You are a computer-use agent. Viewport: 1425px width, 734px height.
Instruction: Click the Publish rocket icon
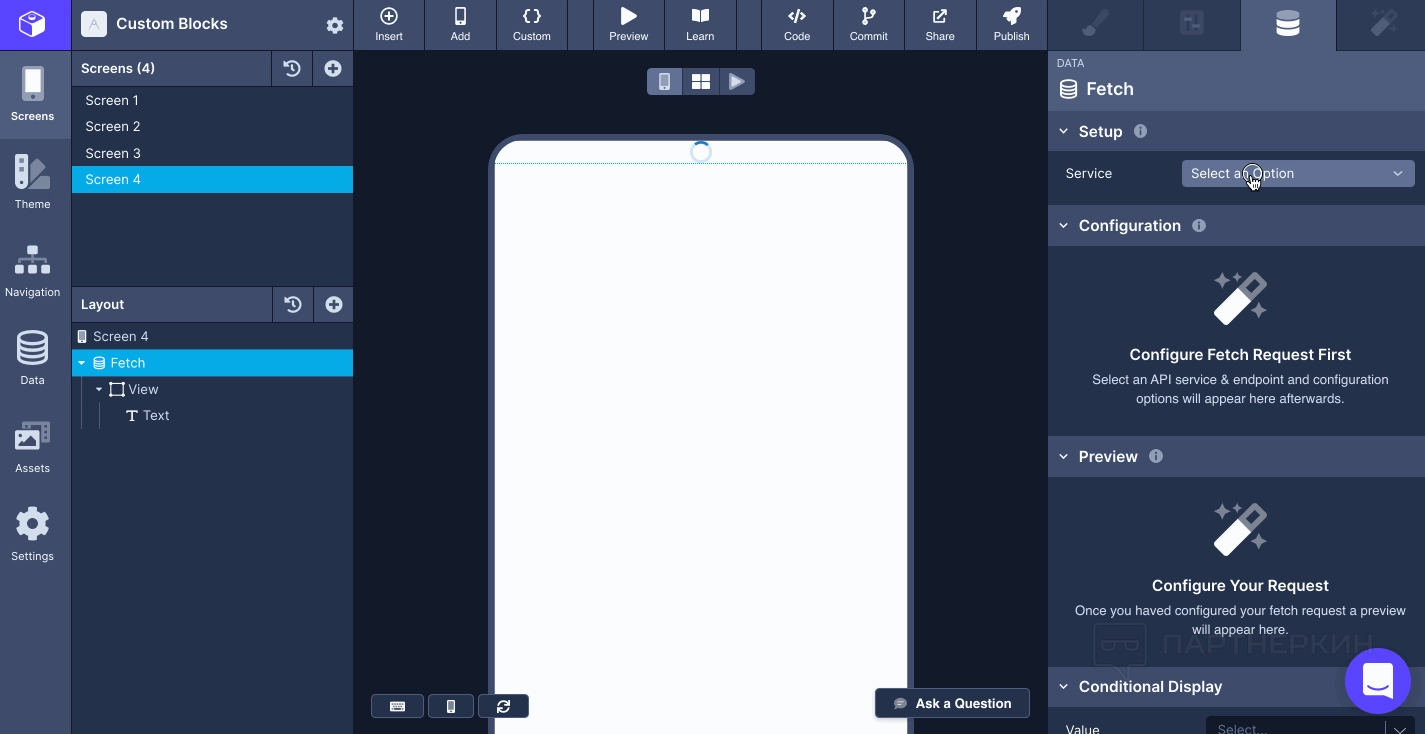1011,24
